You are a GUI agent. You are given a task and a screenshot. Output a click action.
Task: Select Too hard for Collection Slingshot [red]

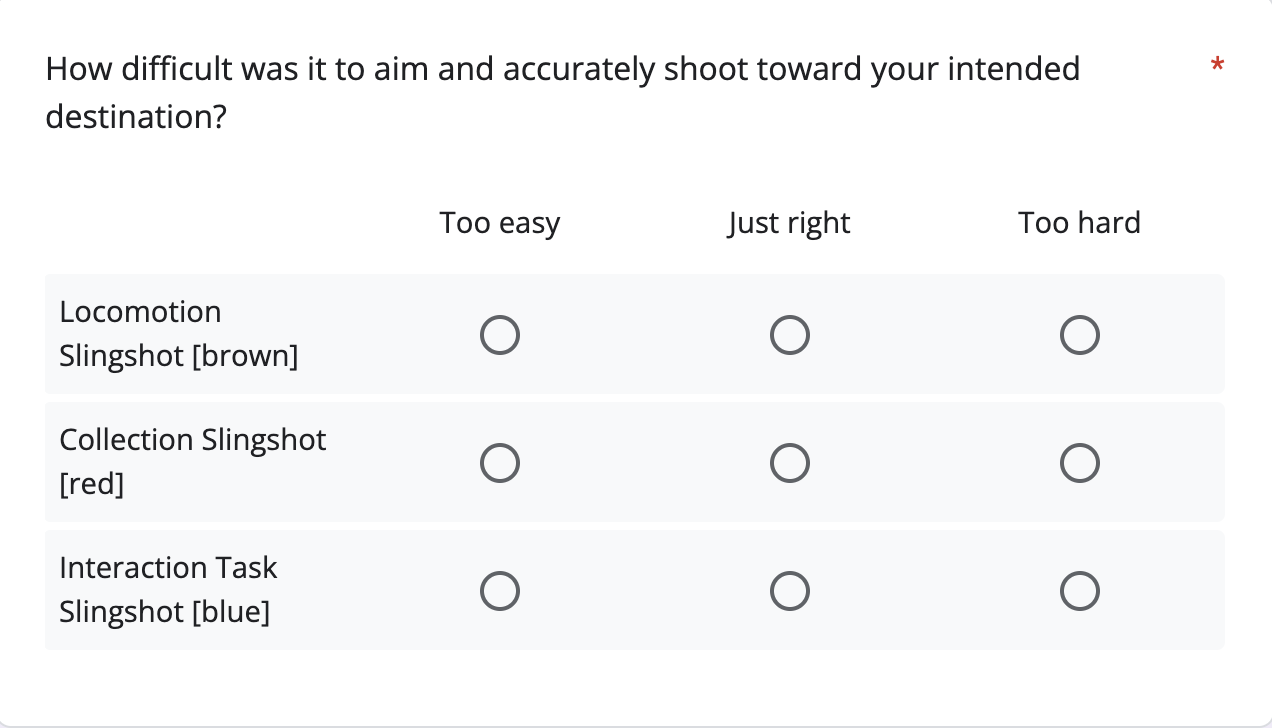pyautogui.click(x=1080, y=462)
